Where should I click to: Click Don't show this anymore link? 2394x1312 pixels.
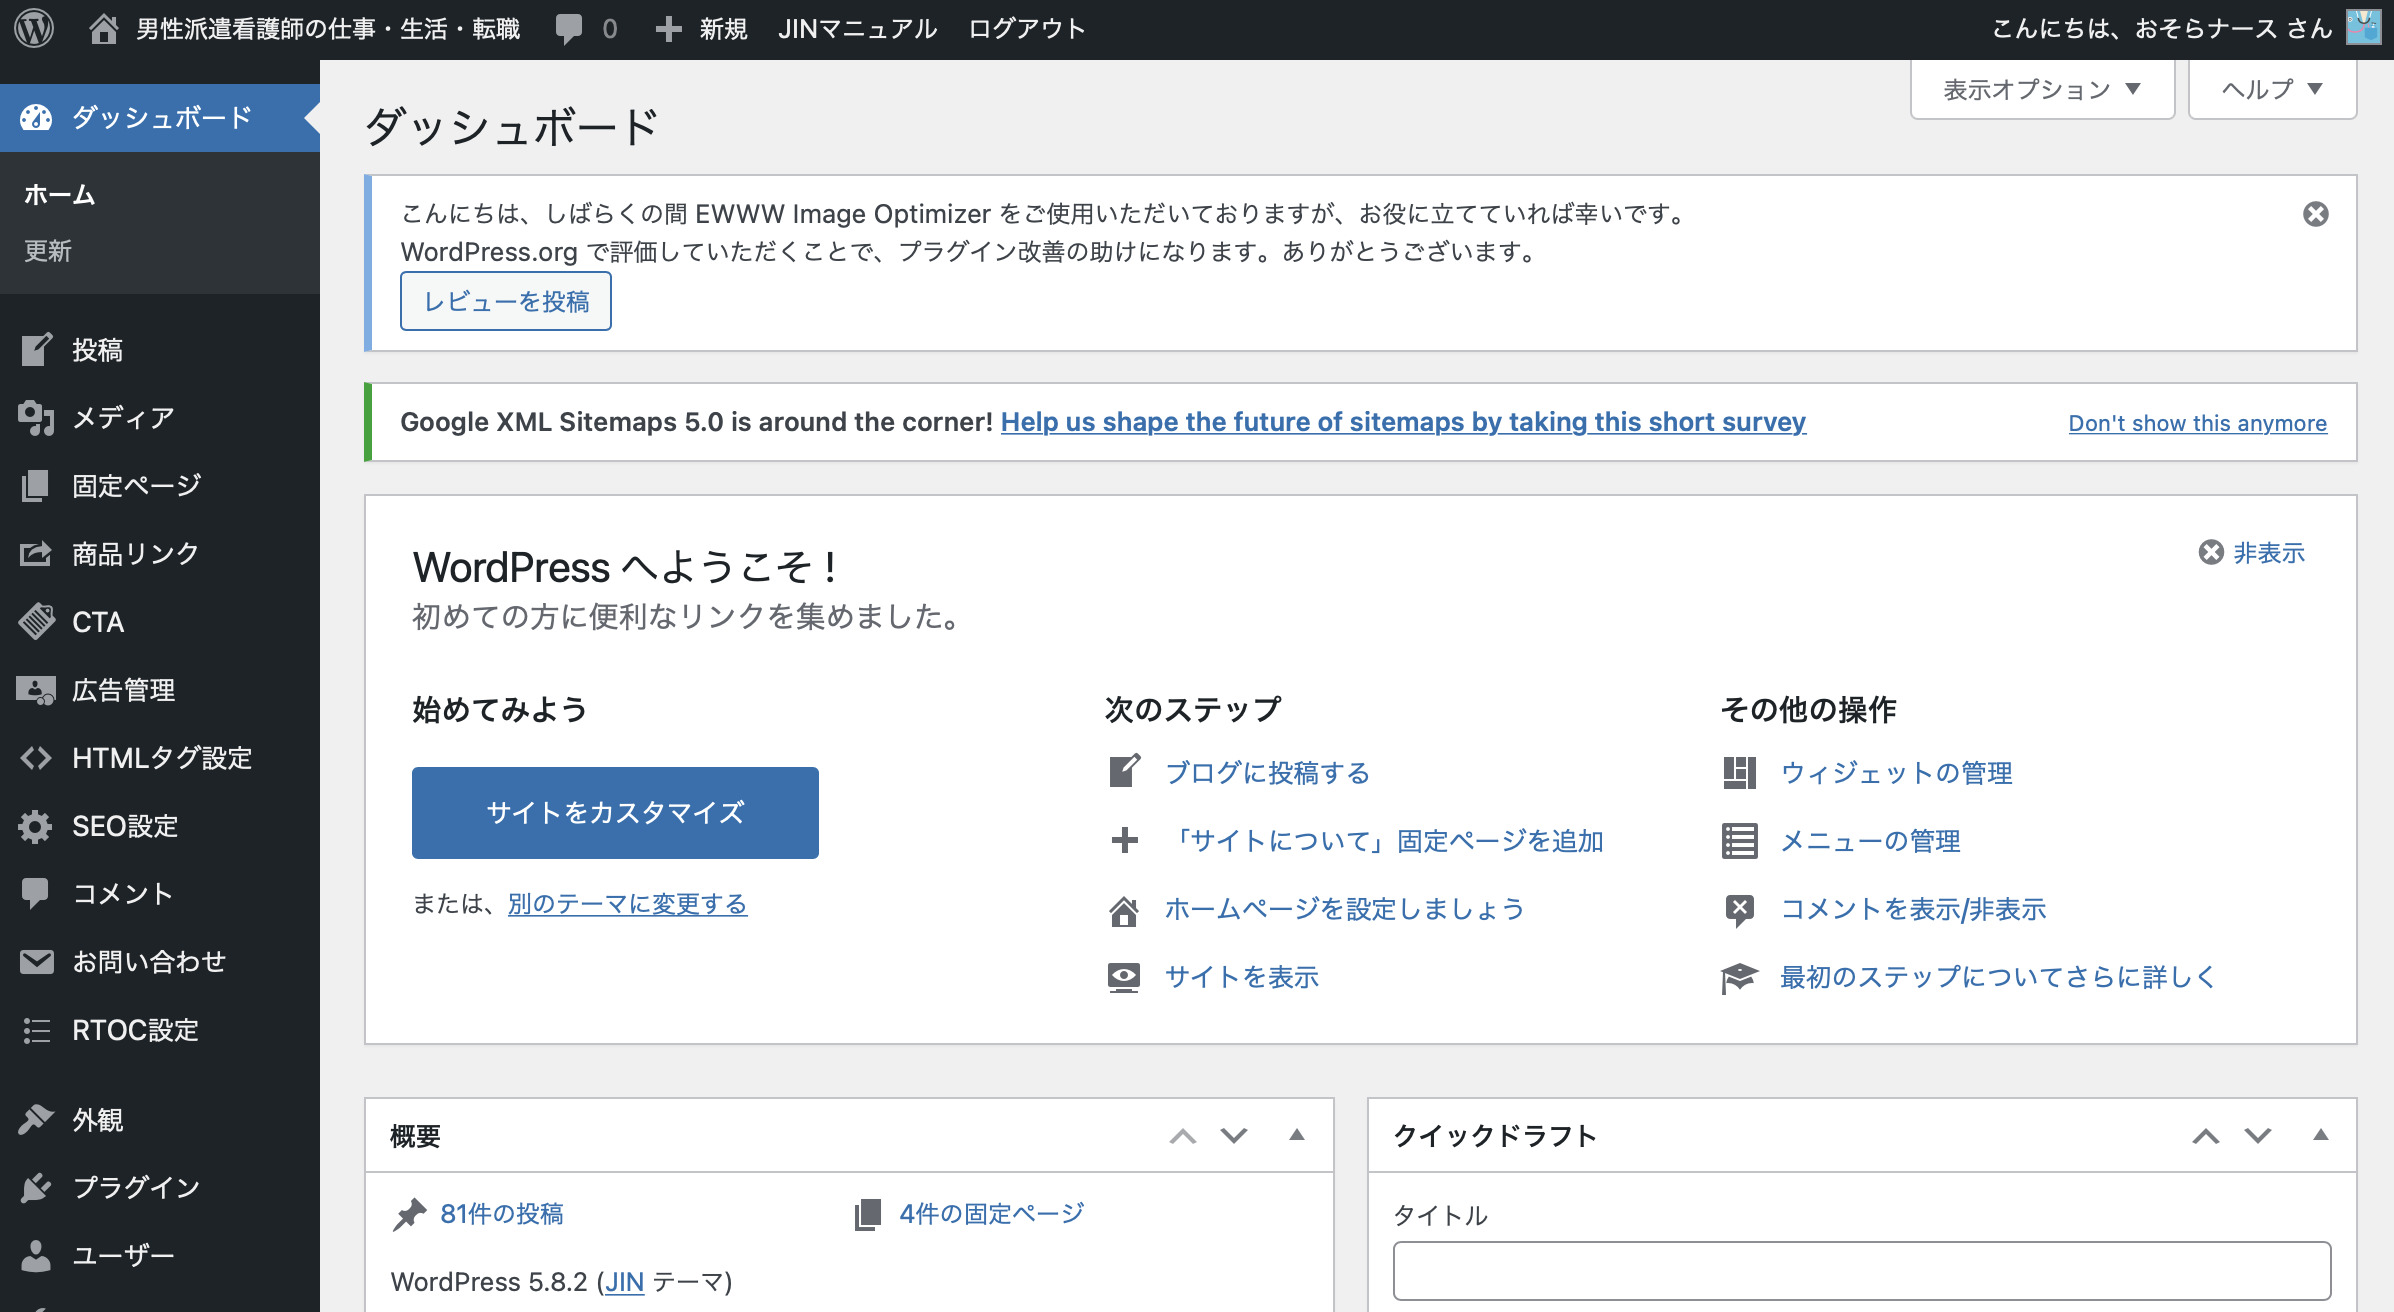click(x=2197, y=423)
